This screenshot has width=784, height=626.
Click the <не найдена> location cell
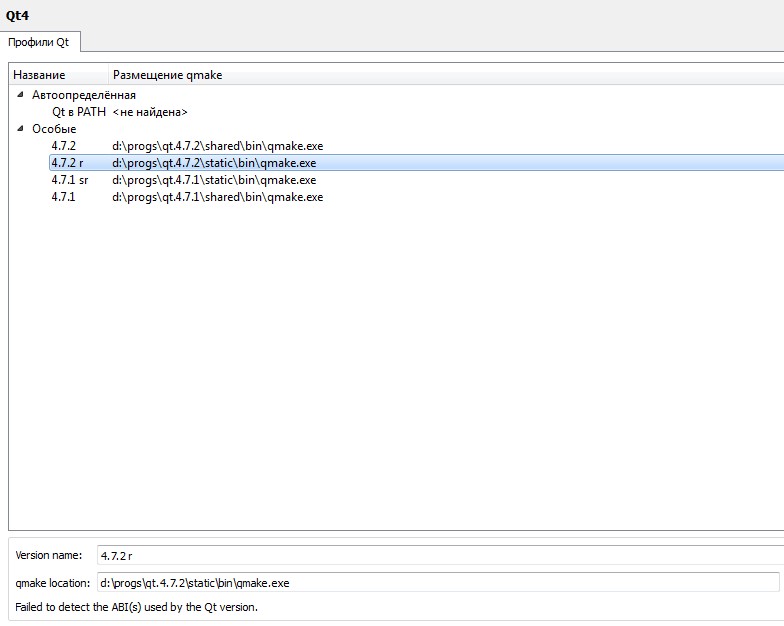point(150,112)
